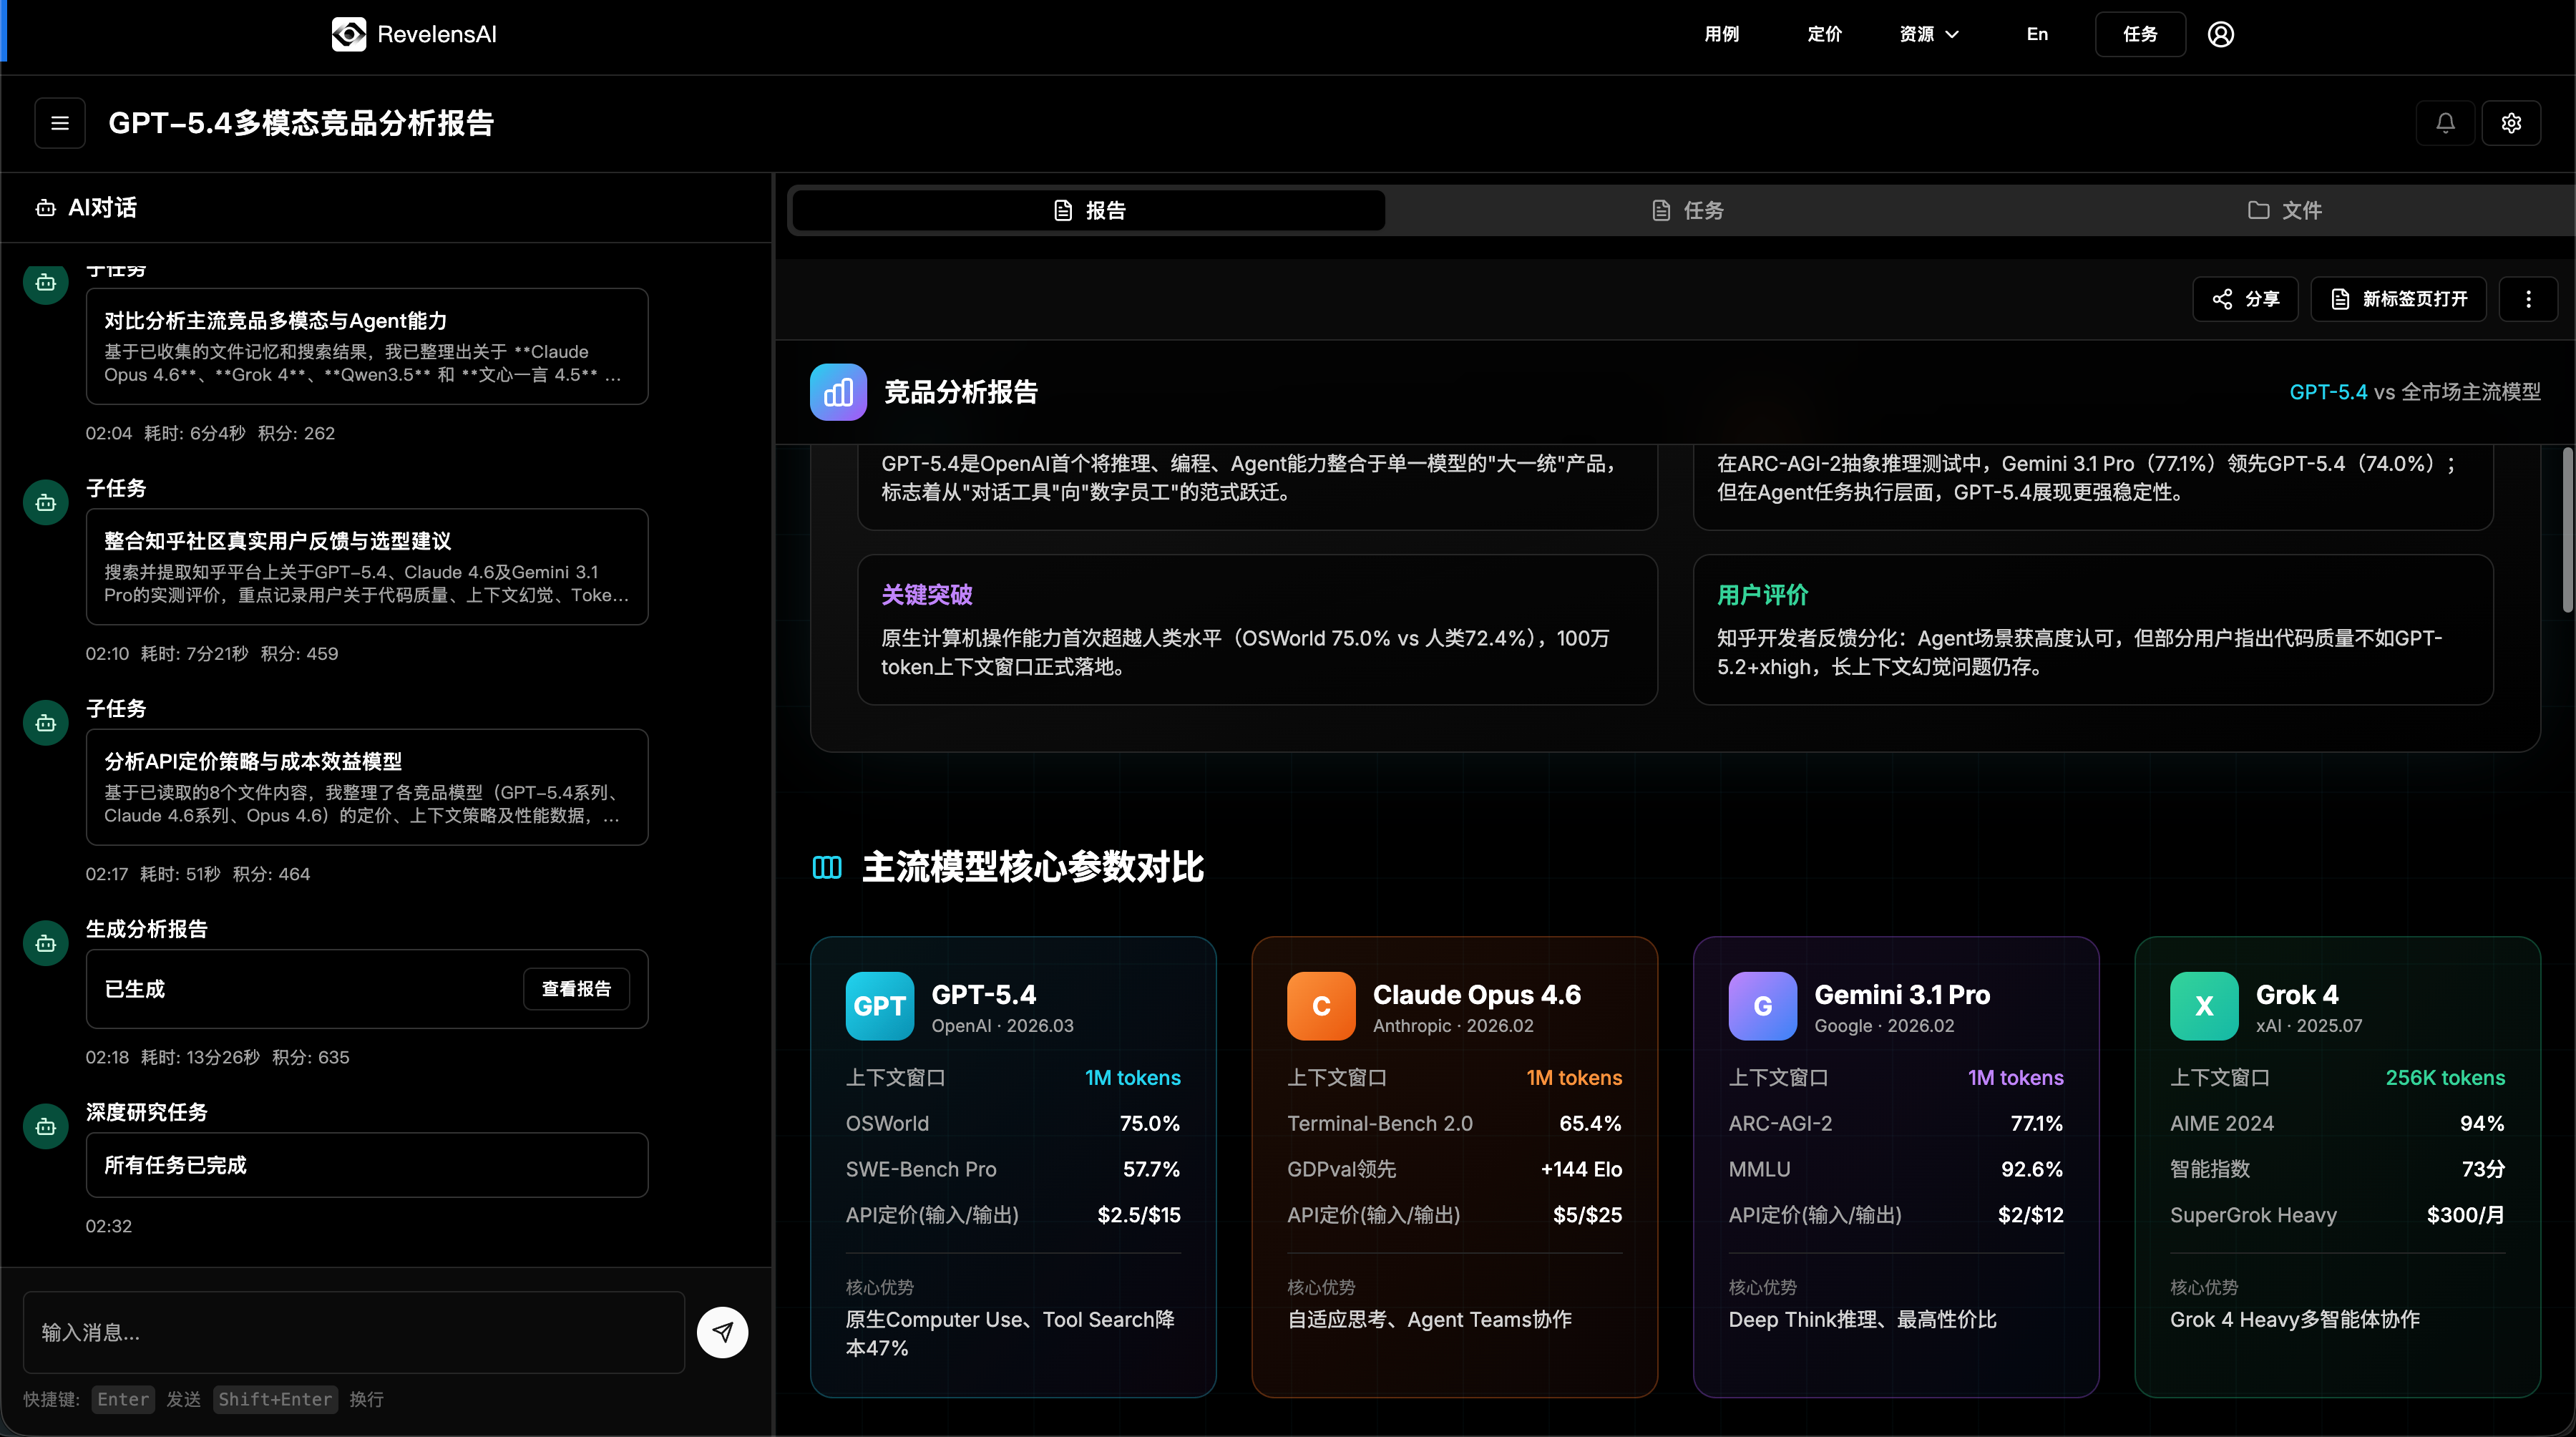
Task: Click the RevelensAI logo icon
Action: click(348, 34)
